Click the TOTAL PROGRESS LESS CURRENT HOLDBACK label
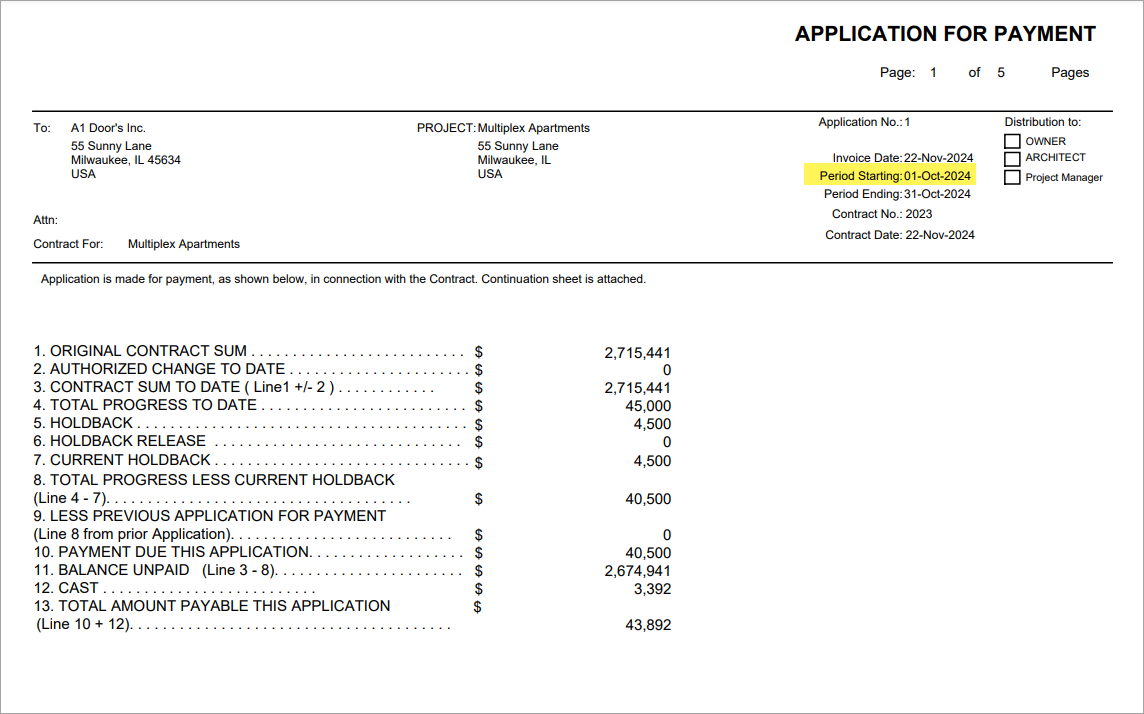The width and height of the screenshot is (1144, 714). point(214,480)
